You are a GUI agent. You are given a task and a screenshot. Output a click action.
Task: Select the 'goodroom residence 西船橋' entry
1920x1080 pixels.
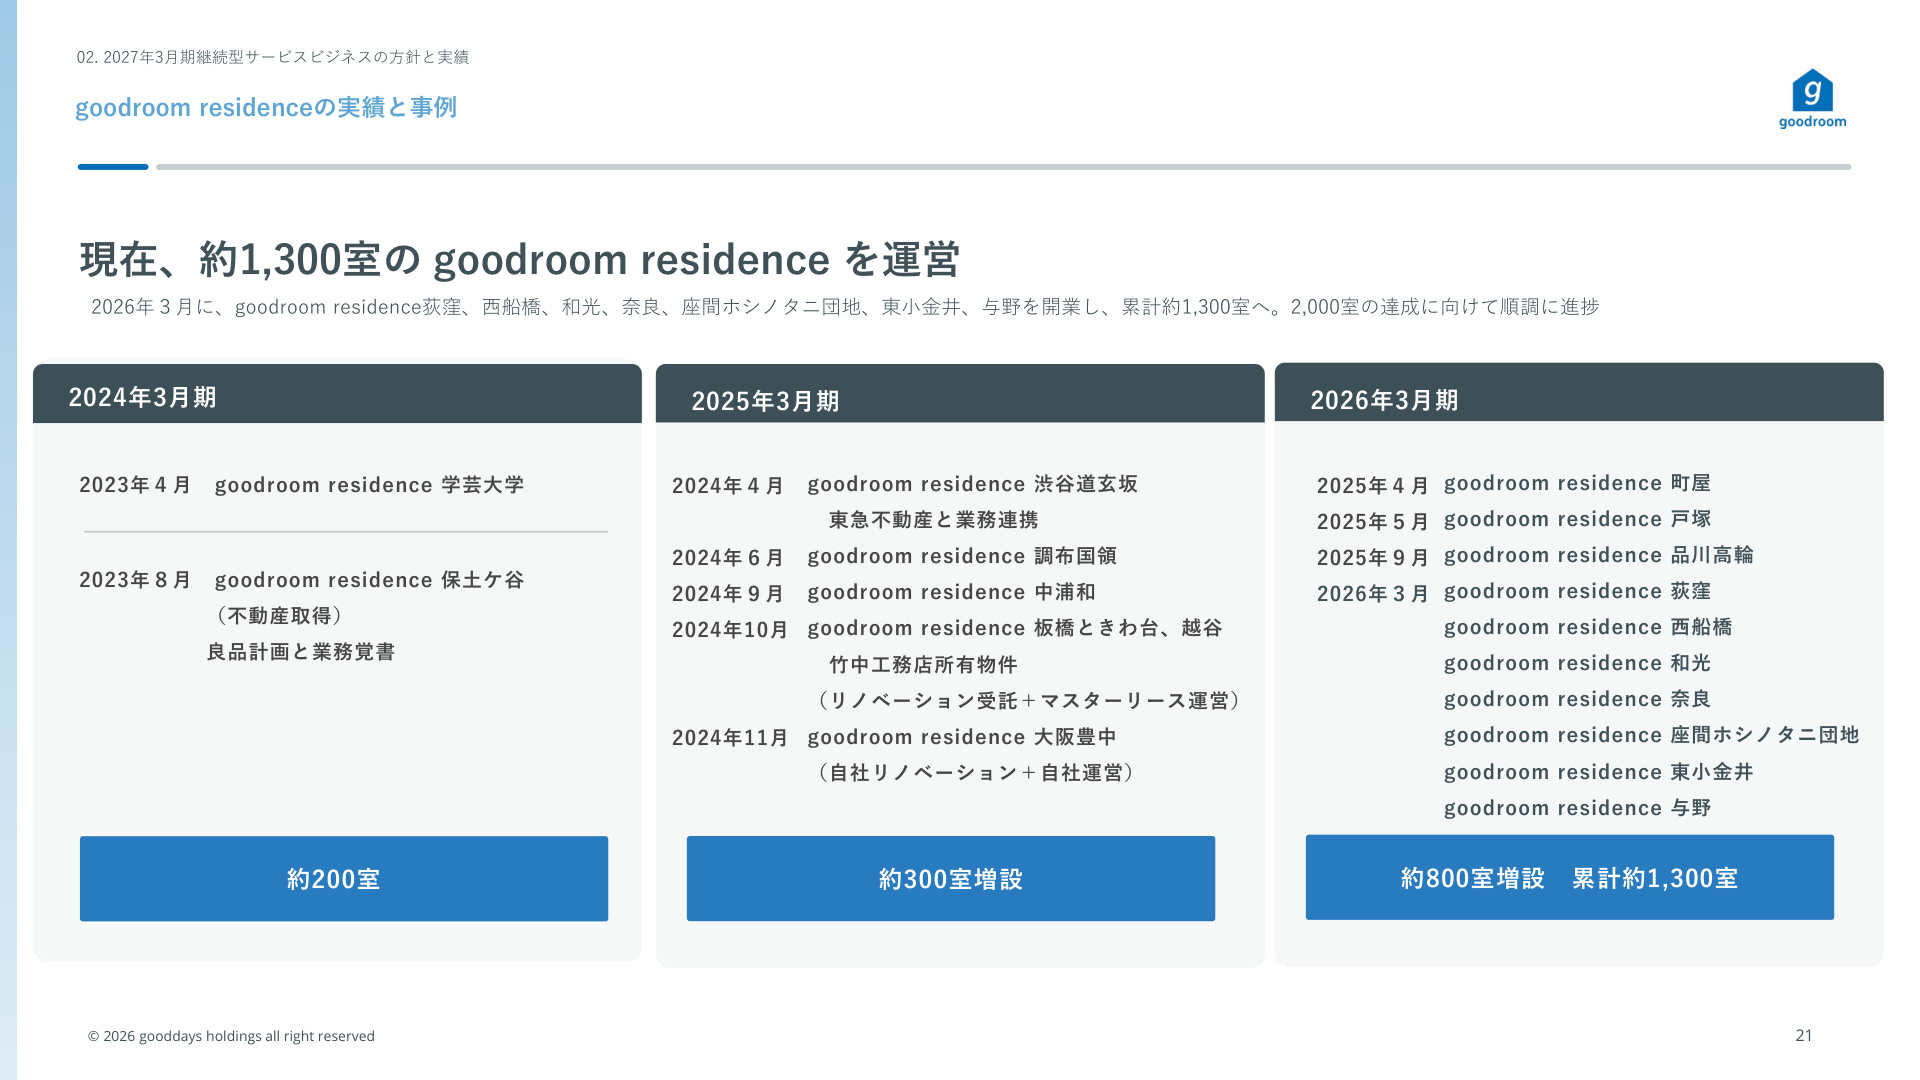(x=1588, y=627)
